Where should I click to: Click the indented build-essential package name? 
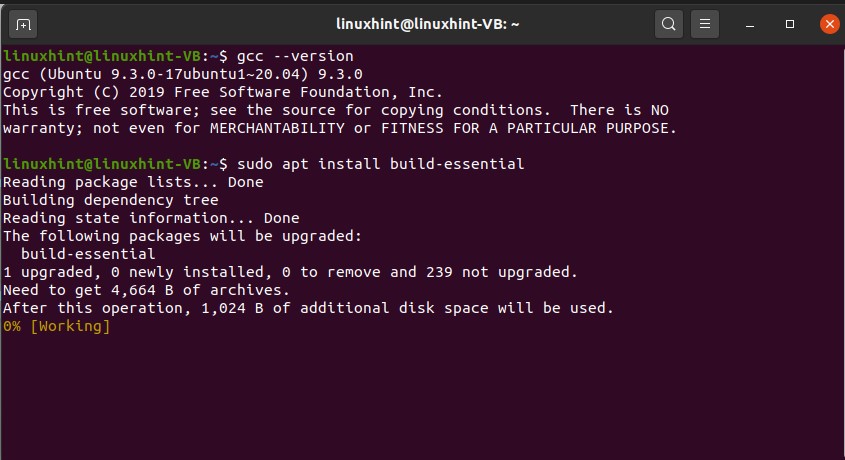(88, 254)
